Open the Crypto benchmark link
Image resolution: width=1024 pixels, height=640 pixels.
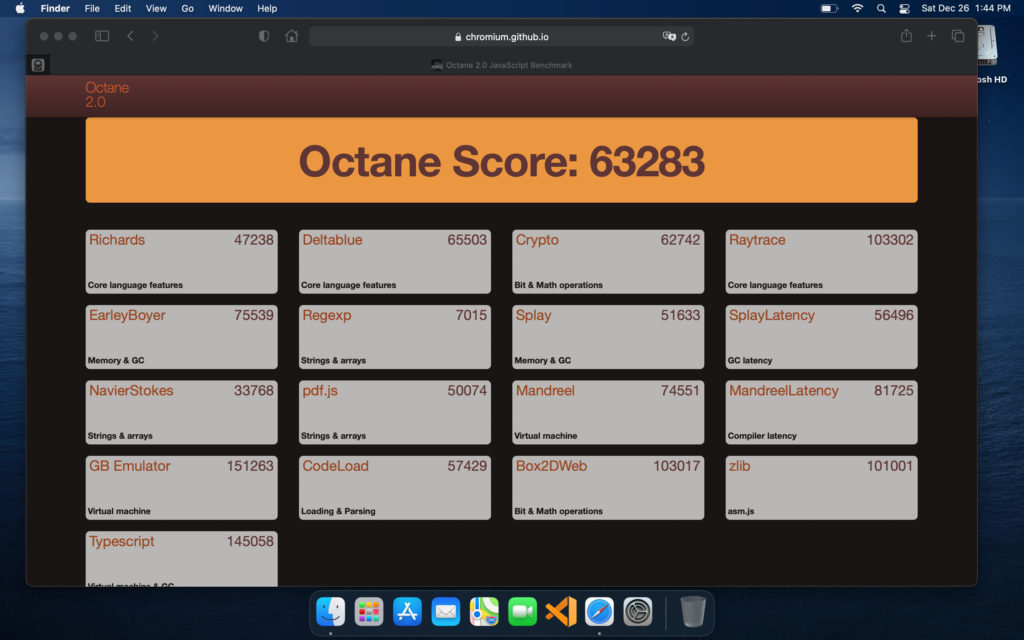(x=537, y=240)
